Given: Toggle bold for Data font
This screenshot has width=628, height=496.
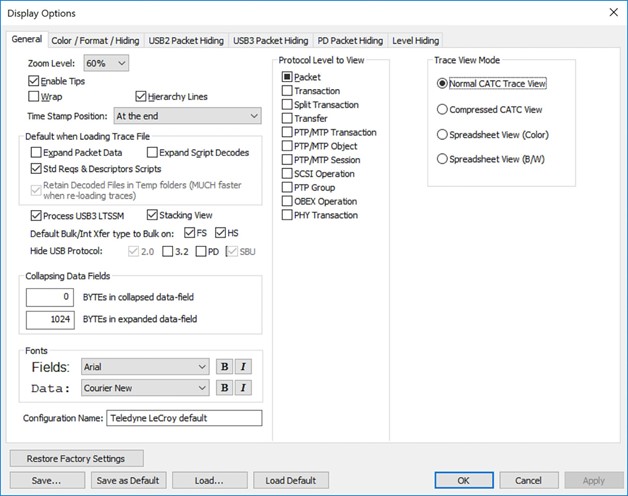Looking at the screenshot, I should click(224, 387).
